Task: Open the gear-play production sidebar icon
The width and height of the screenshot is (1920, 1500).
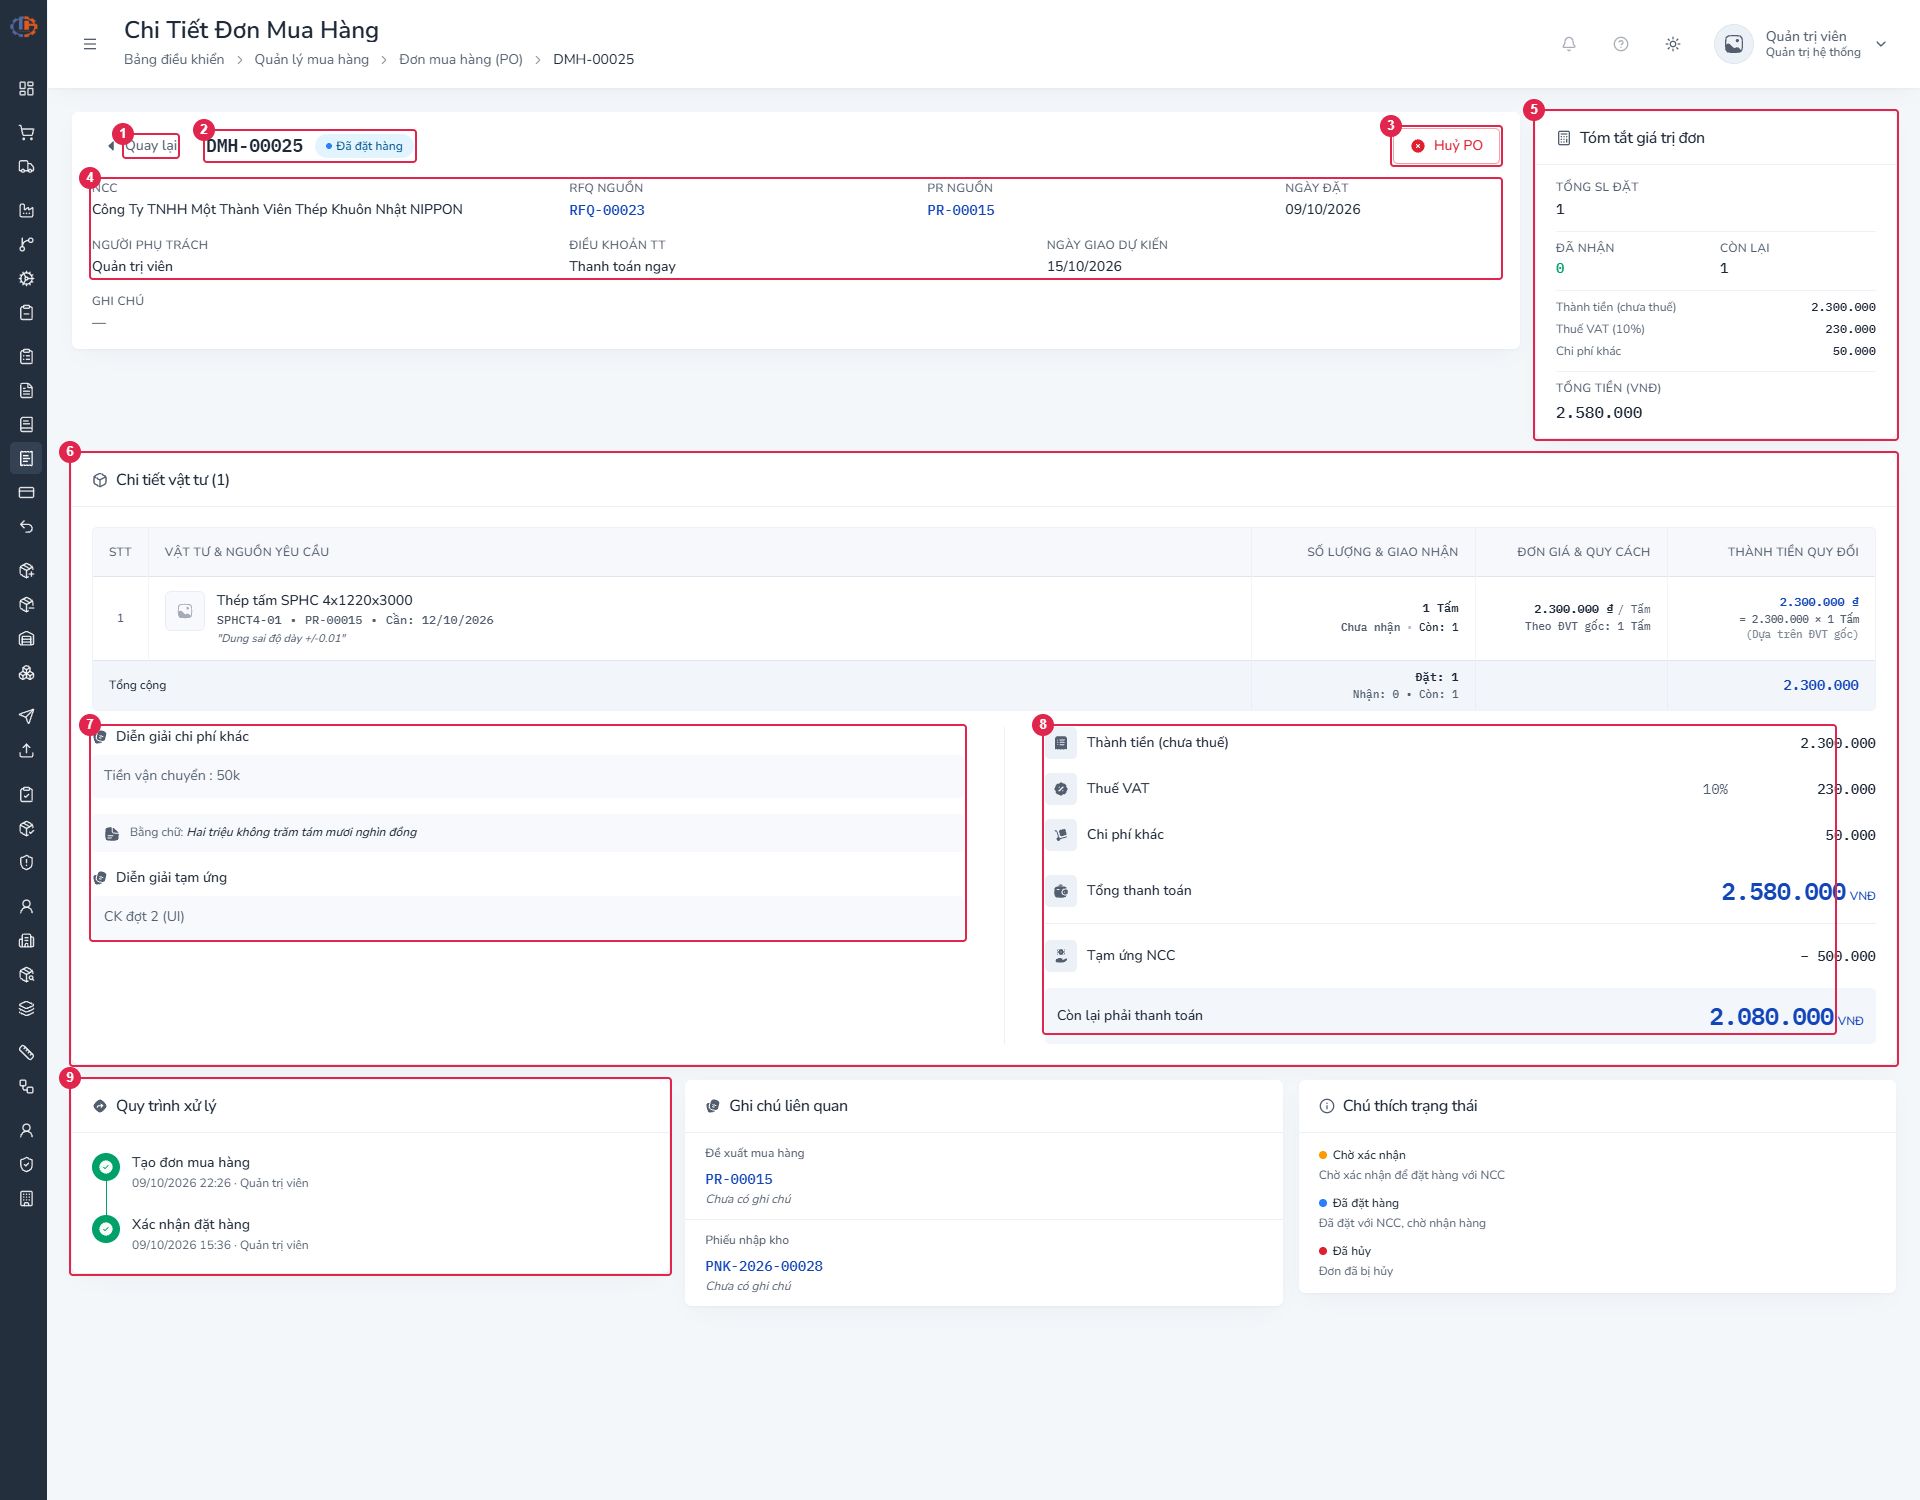Action: click(x=27, y=279)
